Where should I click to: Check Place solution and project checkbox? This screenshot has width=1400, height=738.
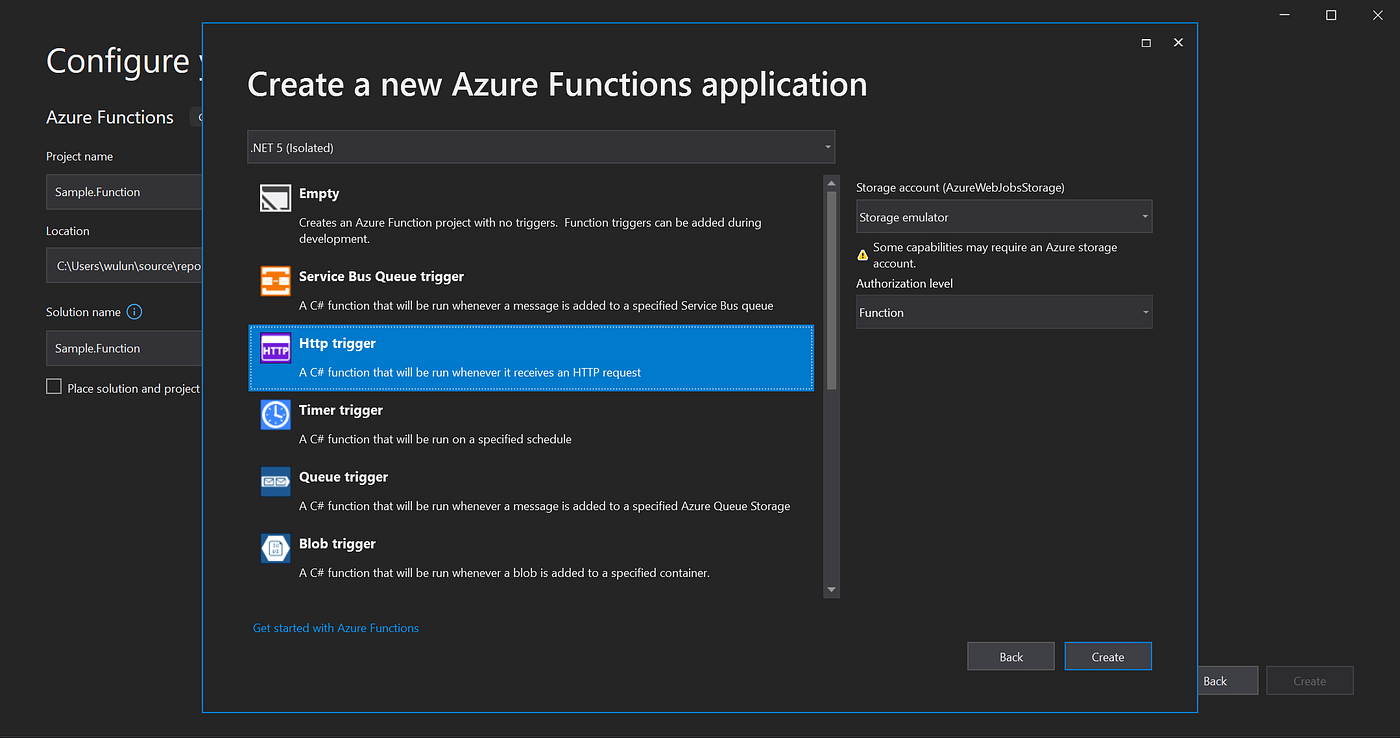click(53, 385)
